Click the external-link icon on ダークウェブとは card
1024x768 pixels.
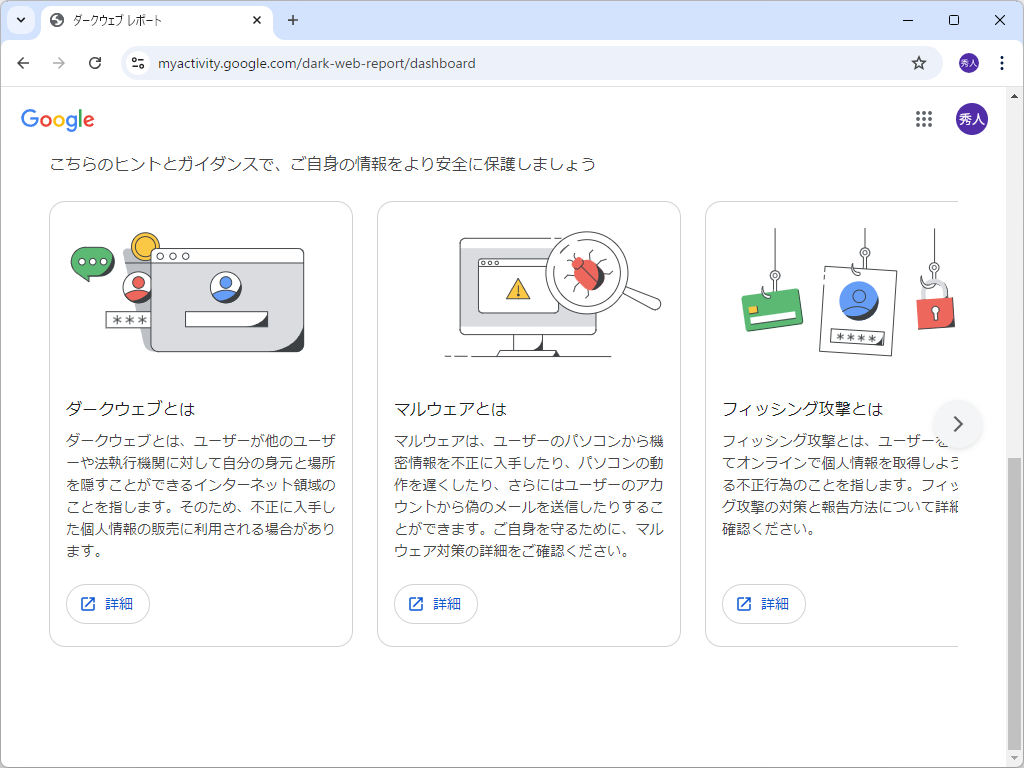click(87, 603)
